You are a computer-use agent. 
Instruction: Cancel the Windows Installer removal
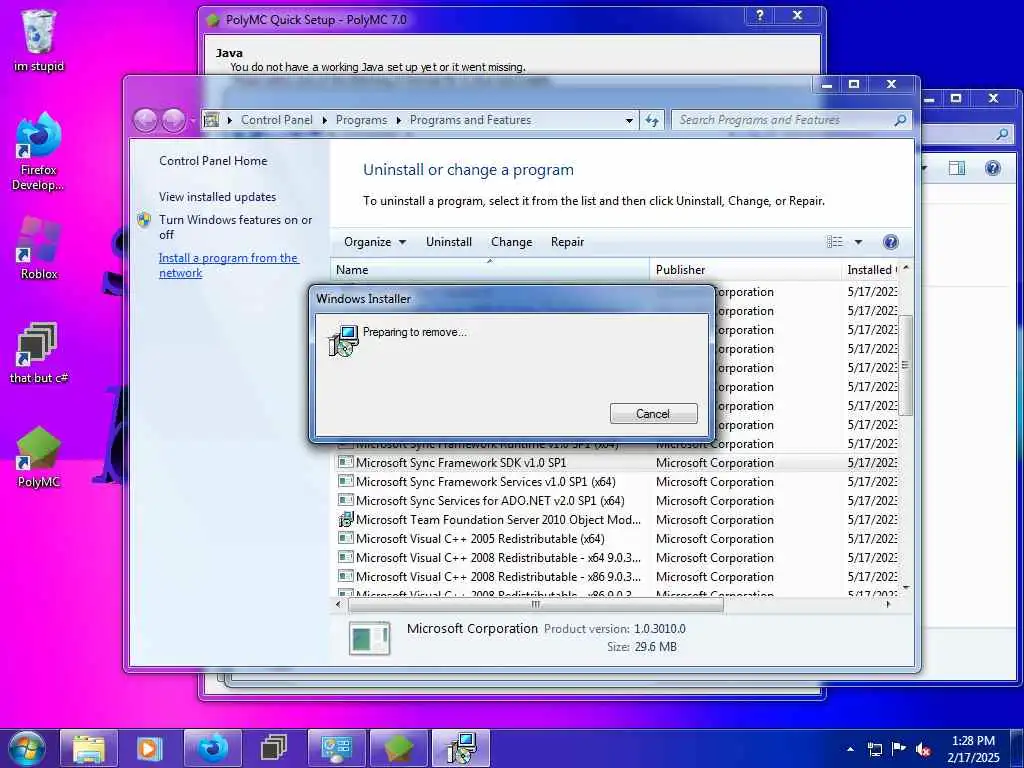pyautogui.click(x=653, y=413)
